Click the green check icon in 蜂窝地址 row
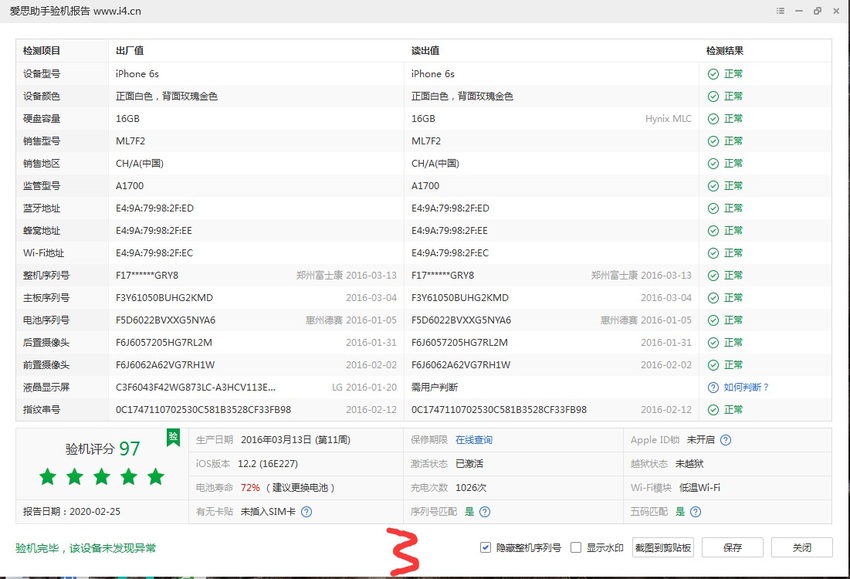Image resolution: width=850 pixels, height=579 pixels. tap(713, 231)
